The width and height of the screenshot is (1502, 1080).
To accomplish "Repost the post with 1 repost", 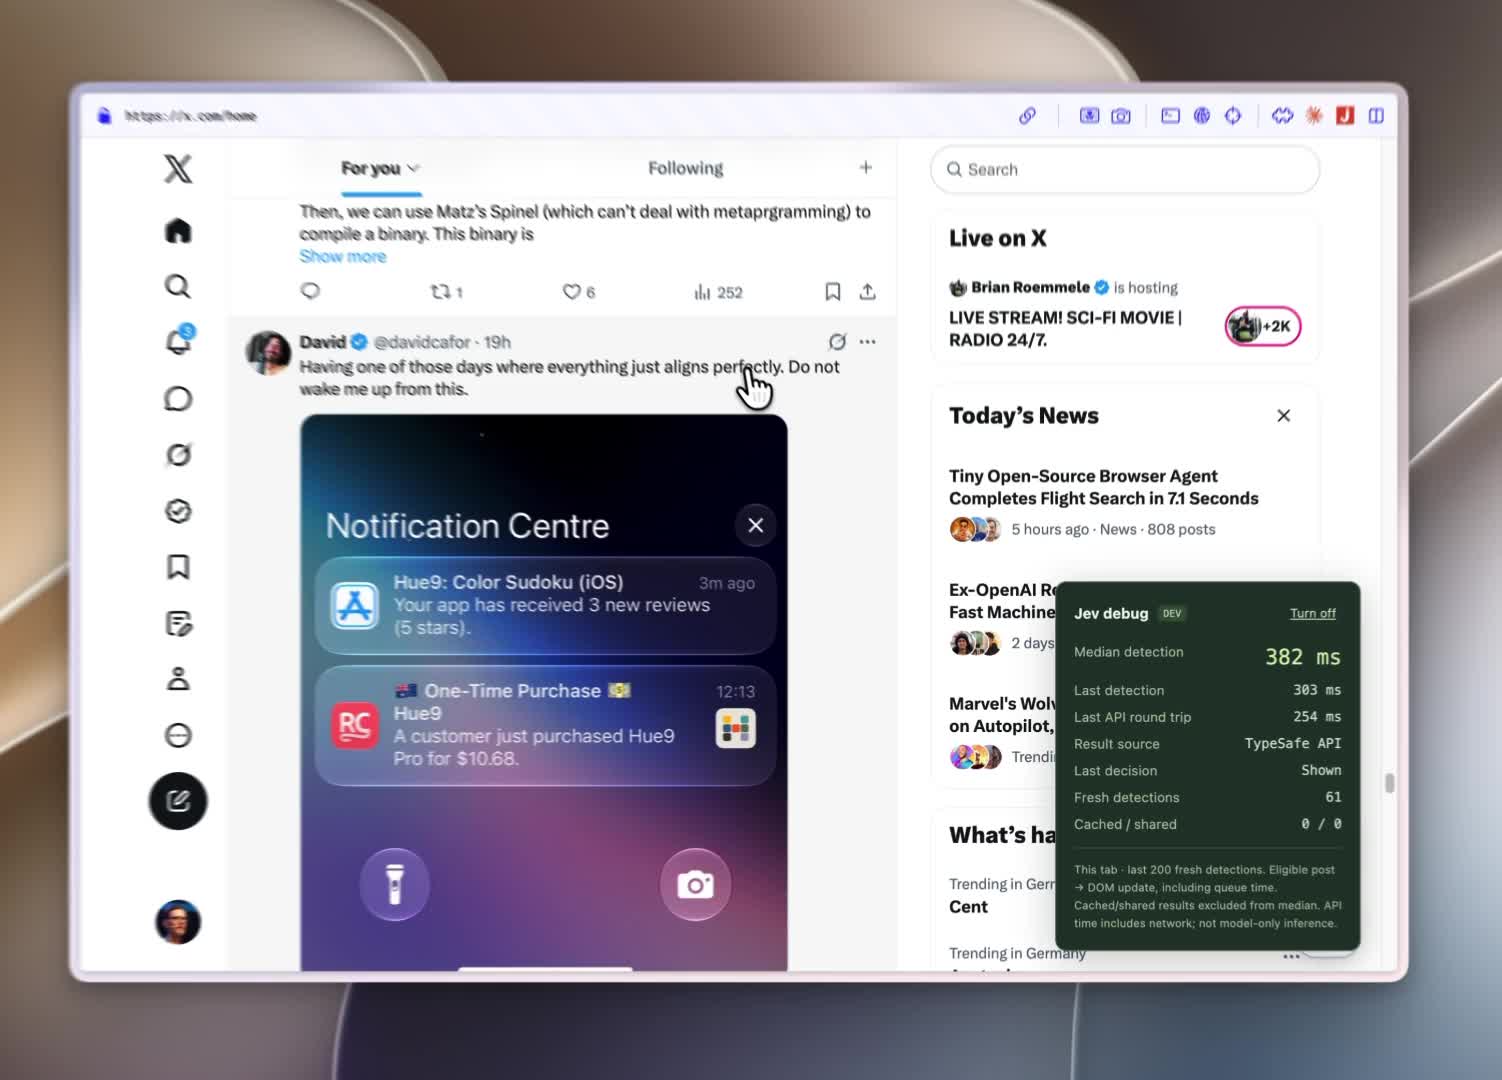I will coord(446,292).
